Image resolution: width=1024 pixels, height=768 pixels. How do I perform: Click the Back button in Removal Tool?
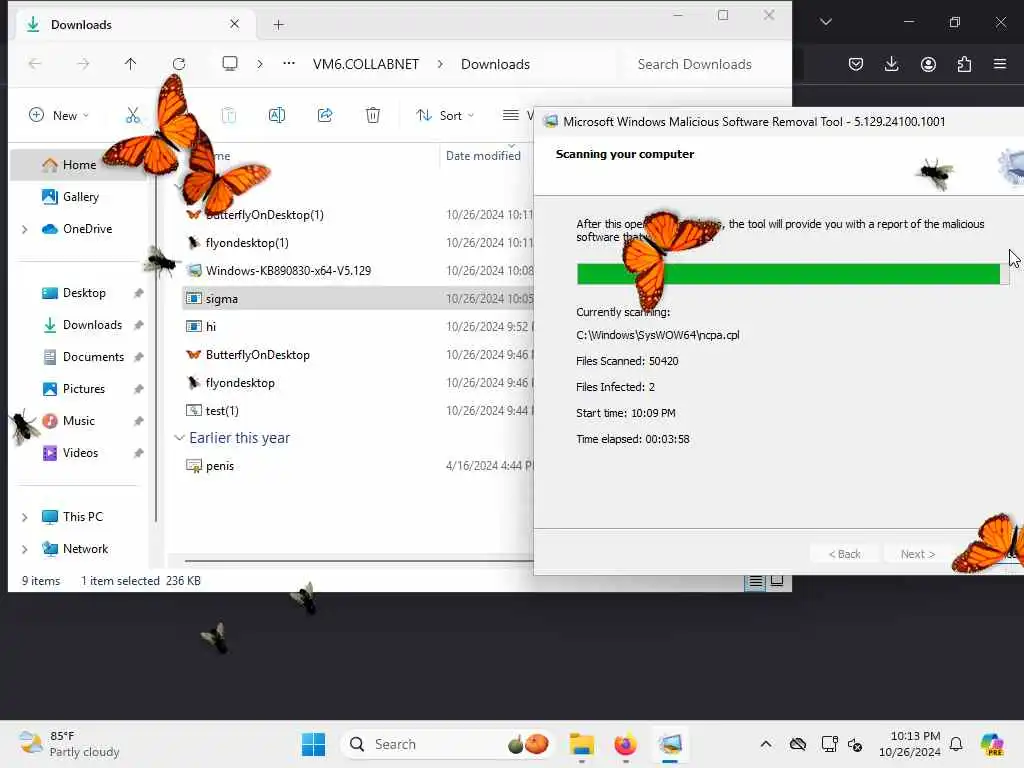click(x=844, y=554)
